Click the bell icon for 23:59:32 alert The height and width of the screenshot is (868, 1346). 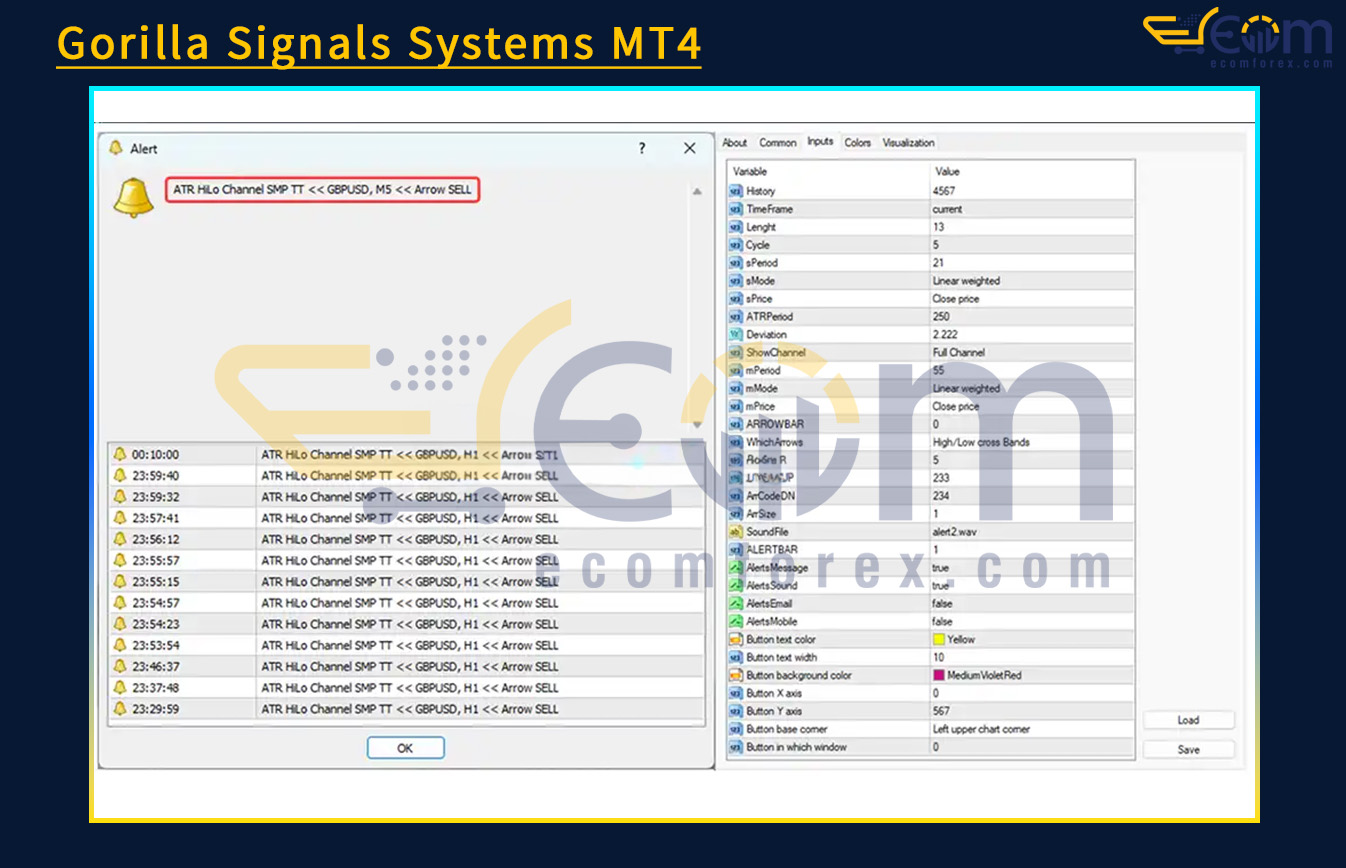(120, 497)
